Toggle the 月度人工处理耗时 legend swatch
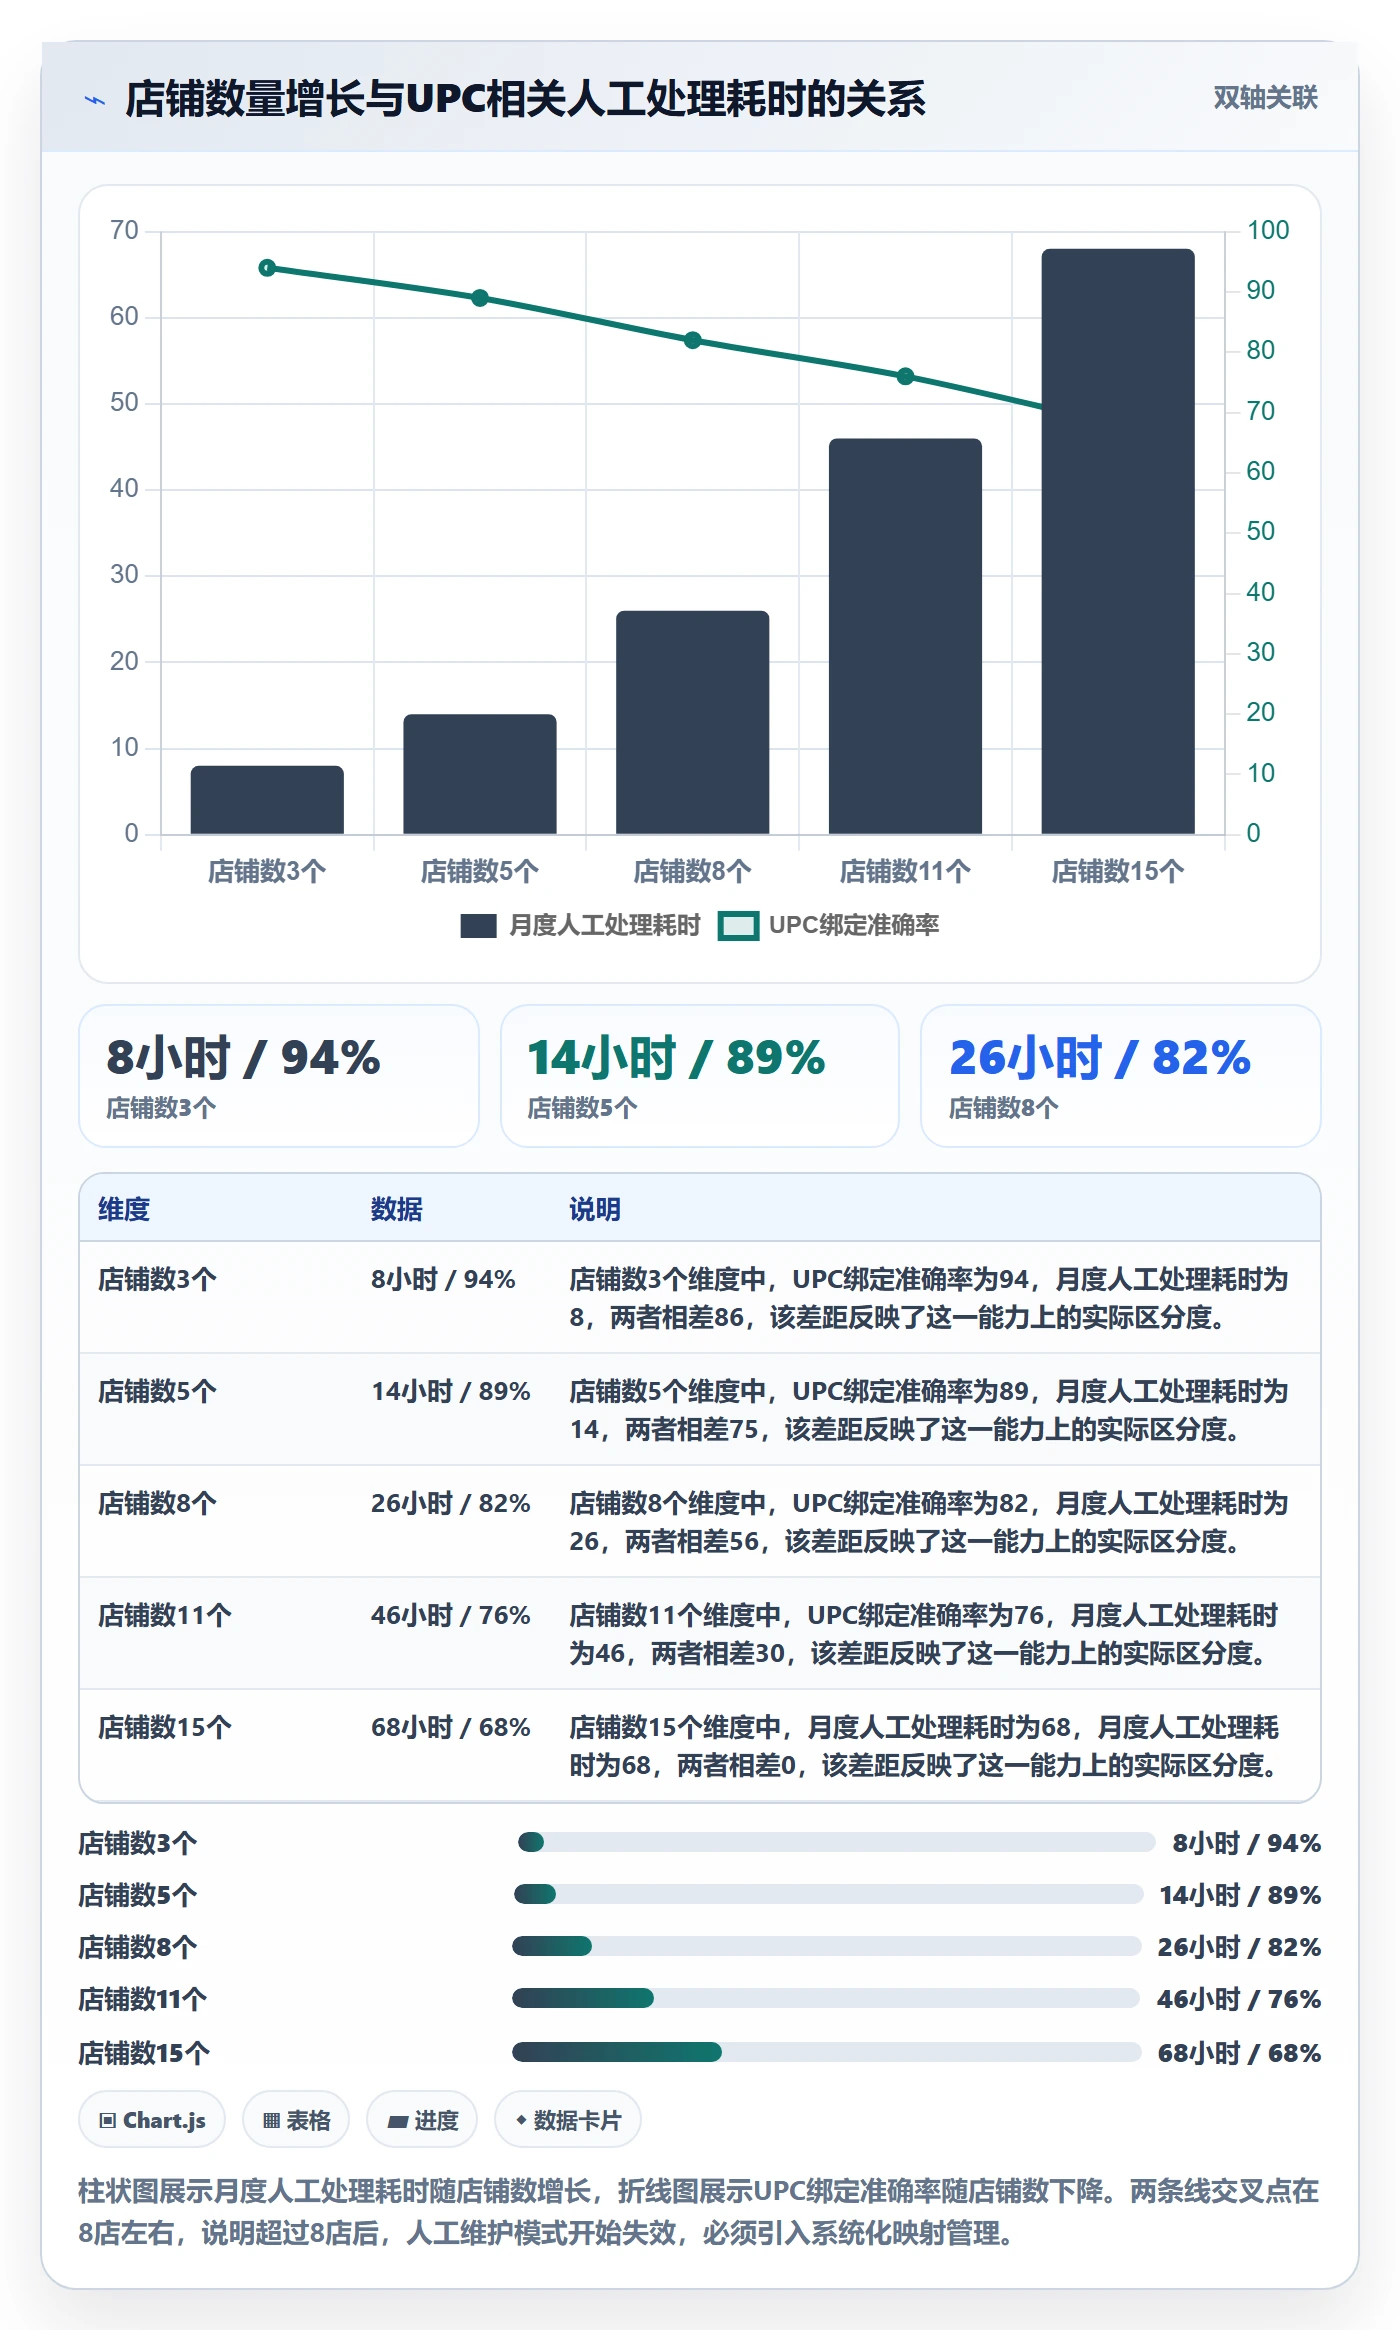Viewport: 1400px width, 2330px height. (x=478, y=926)
